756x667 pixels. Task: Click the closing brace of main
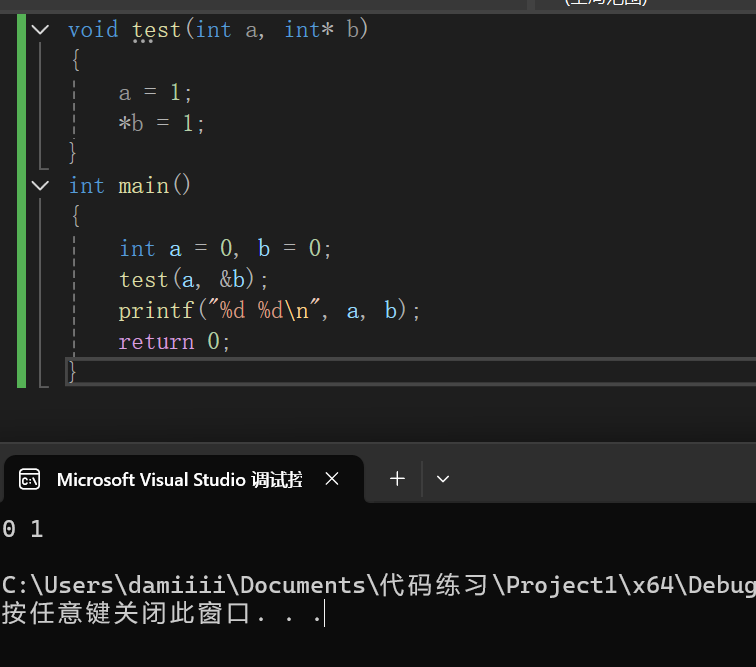(x=72, y=372)
